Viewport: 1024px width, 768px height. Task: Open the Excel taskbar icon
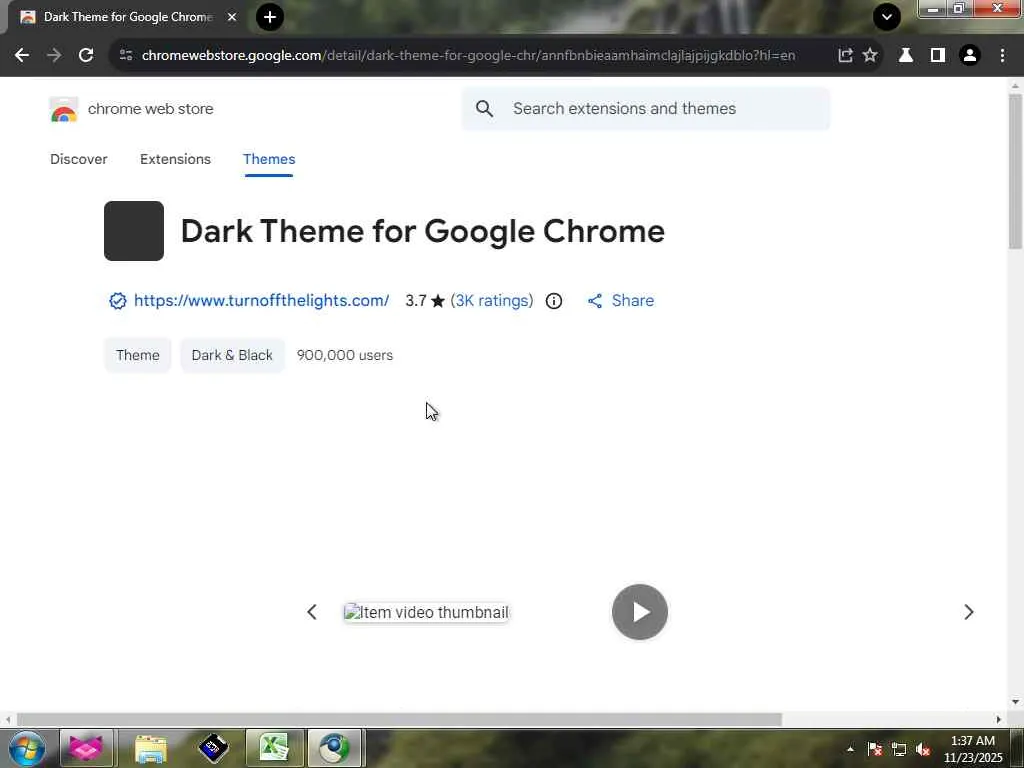click(274, 749)
